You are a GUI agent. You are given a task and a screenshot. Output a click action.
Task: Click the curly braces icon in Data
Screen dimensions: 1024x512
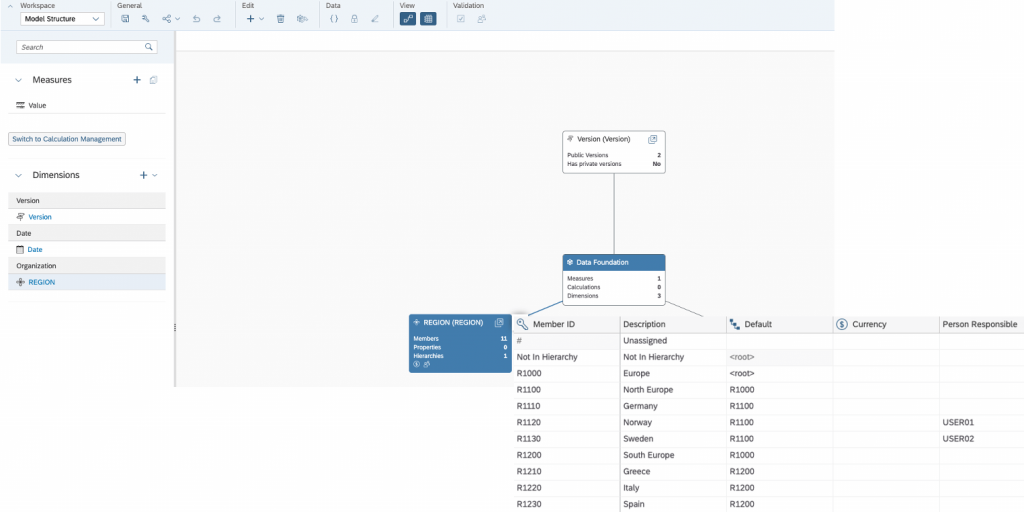tap(334, 19)
